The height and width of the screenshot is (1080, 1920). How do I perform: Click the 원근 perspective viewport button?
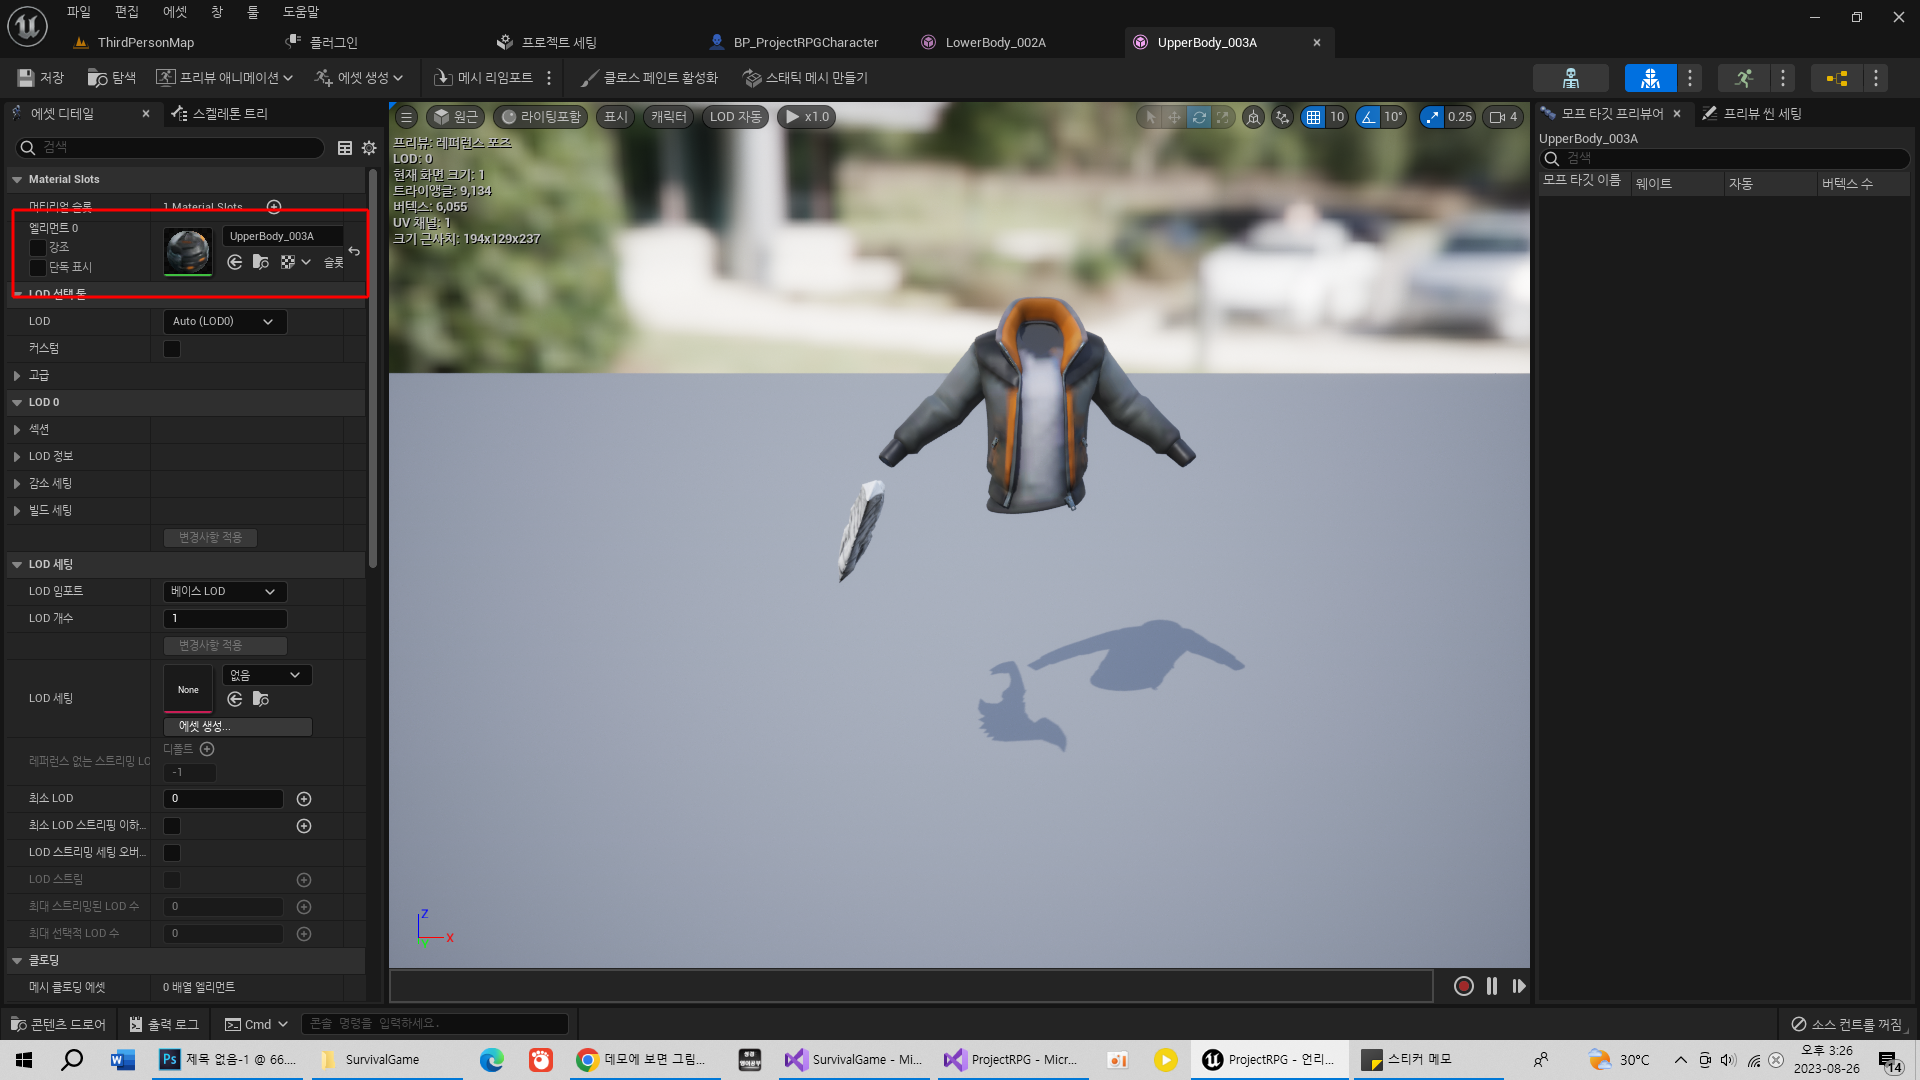click(455, 117)
